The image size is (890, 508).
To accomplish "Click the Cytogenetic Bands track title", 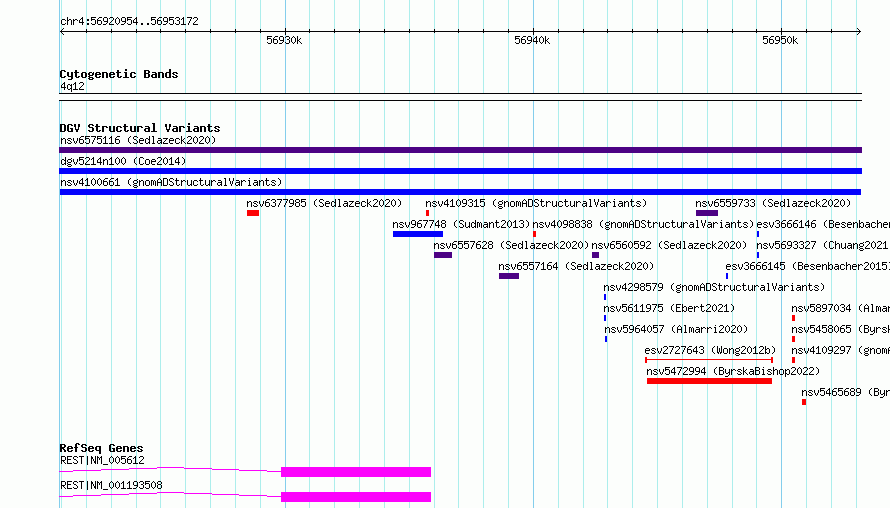I will pyautogui.click(x=119, y=74).
